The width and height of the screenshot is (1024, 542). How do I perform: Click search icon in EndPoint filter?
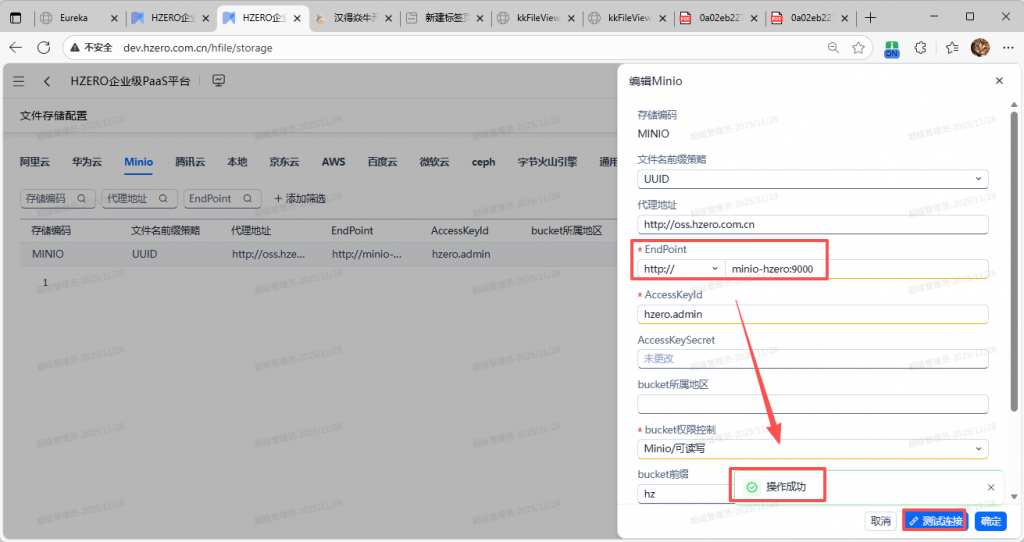(247, 199)
